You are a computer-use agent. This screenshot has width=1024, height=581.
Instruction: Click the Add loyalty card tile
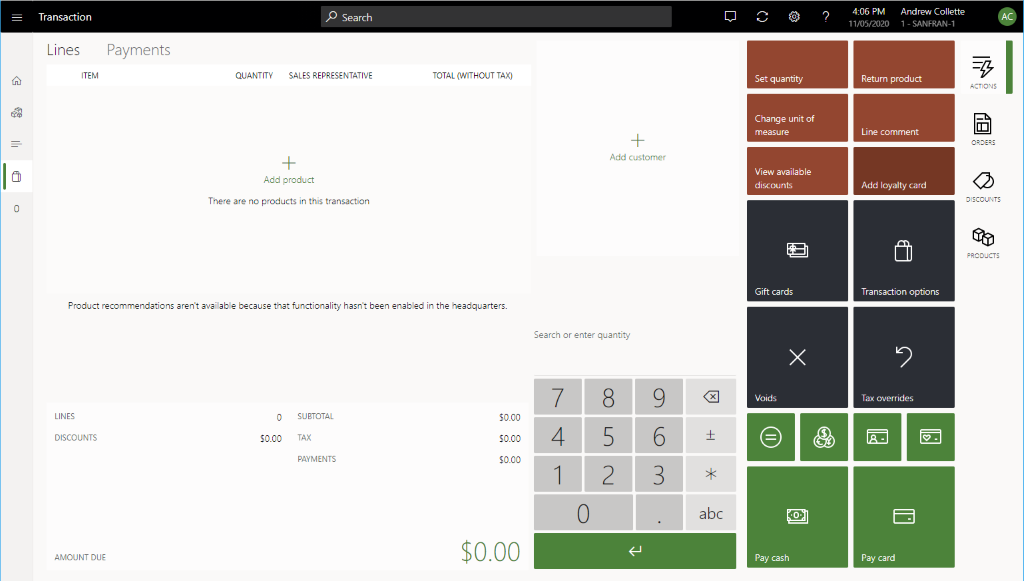(904, 171)
